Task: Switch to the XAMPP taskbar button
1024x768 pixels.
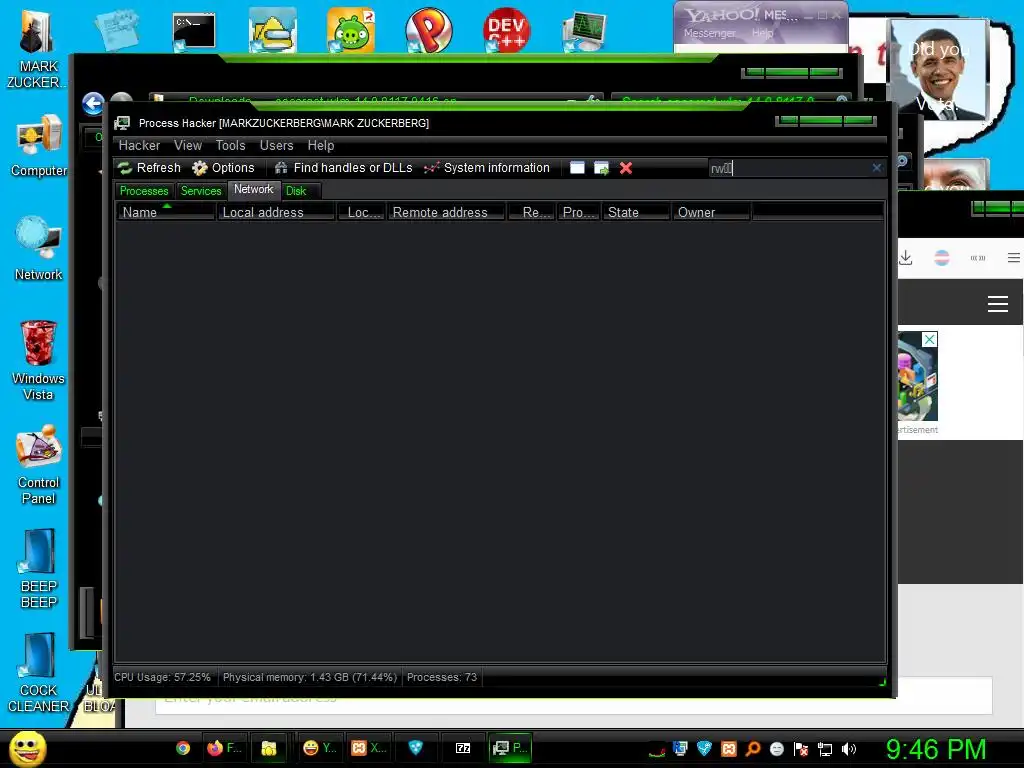Action: (x=368, y=748)
